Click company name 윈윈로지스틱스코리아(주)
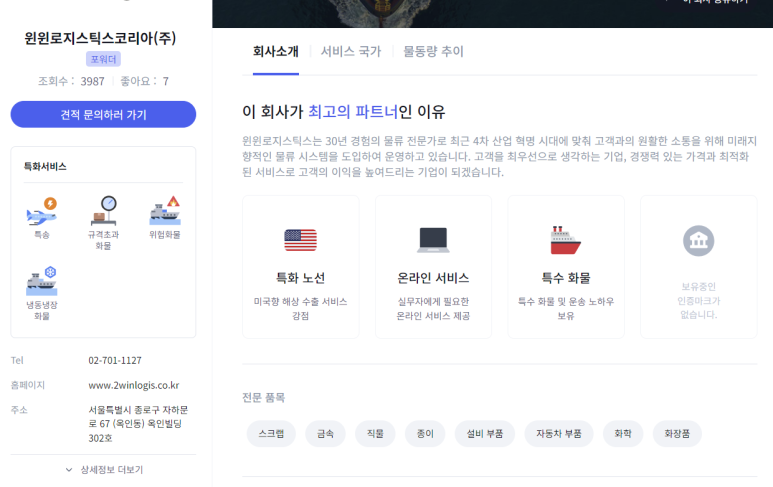Viewport: 773px width, 487px height. pyautogui.click(x=101, y=38)
